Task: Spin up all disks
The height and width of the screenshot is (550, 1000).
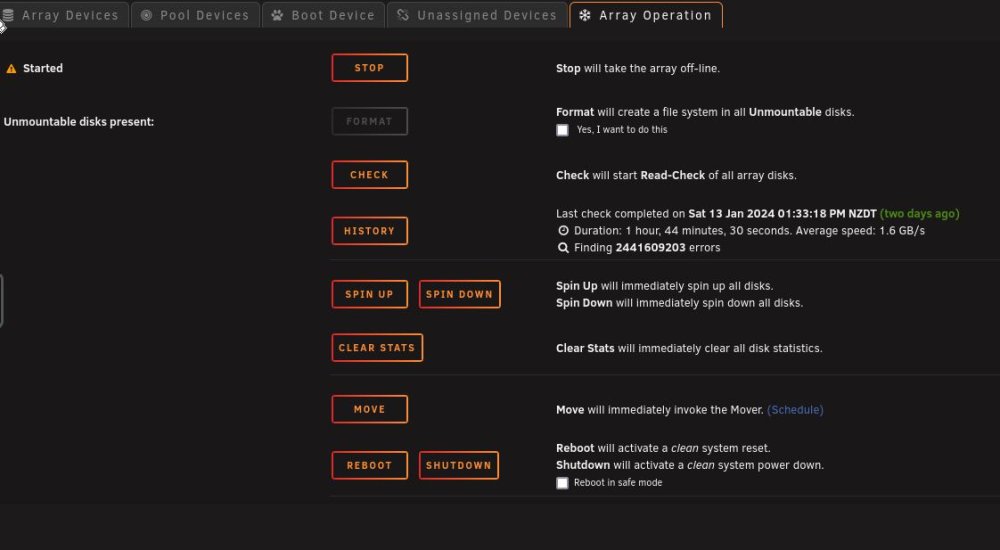Action: click(x=369, y=294)
